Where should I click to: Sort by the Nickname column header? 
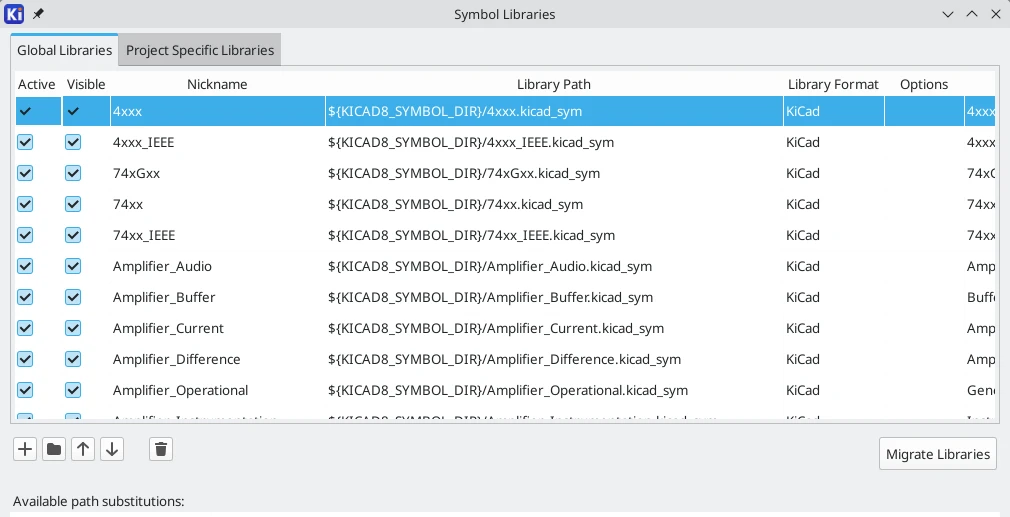[x=217, y=84]
